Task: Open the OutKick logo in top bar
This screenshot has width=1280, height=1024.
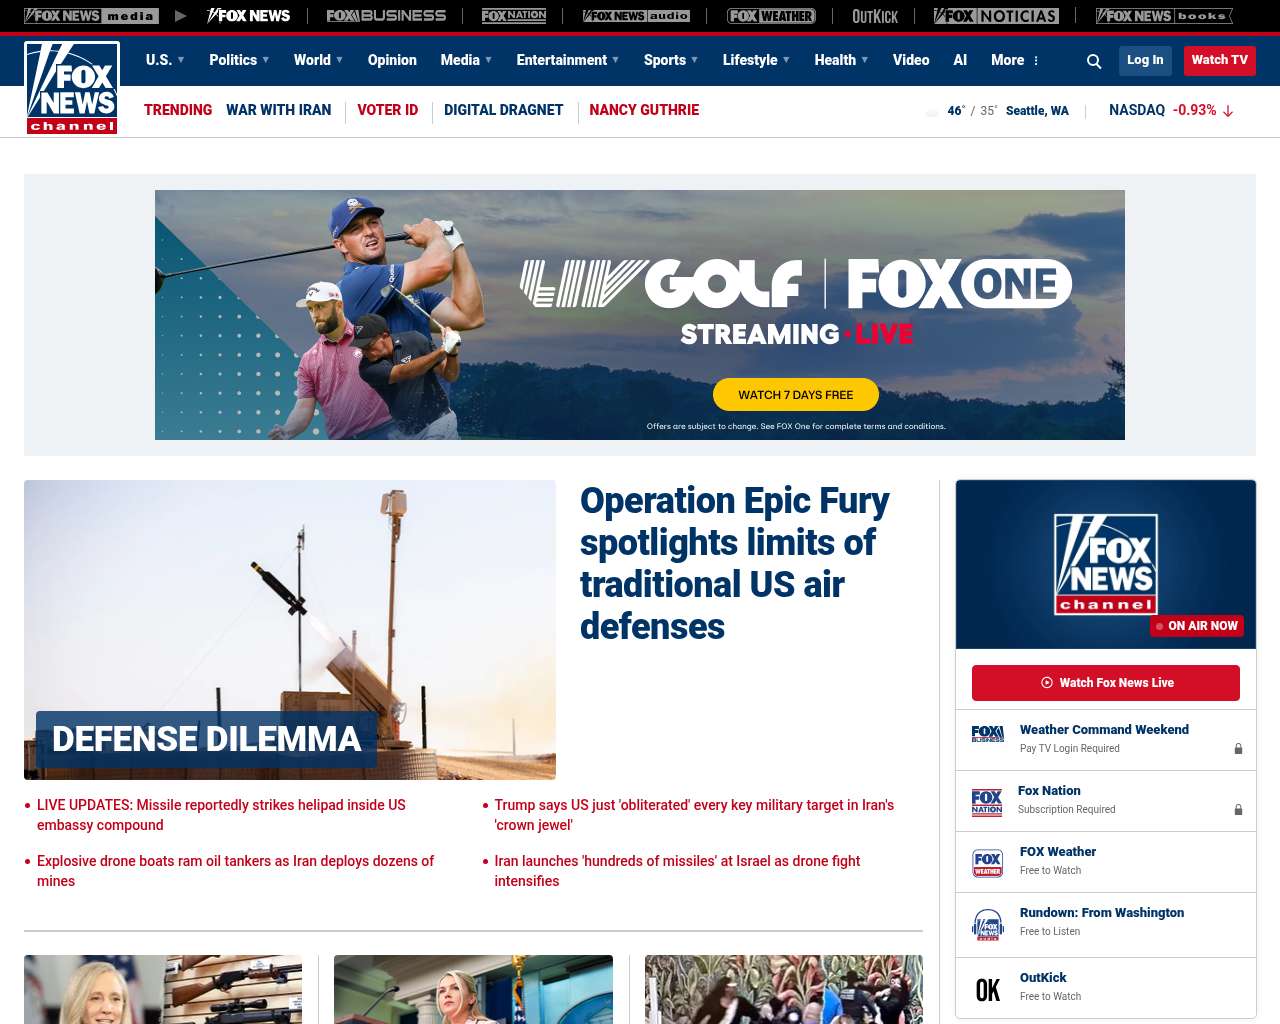Action: coord(875,16)
